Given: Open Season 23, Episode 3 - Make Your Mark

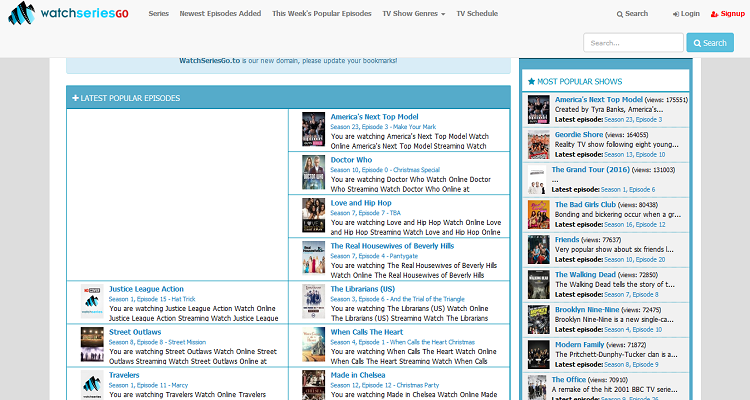Looking at the screenshot, I should 383,127.
